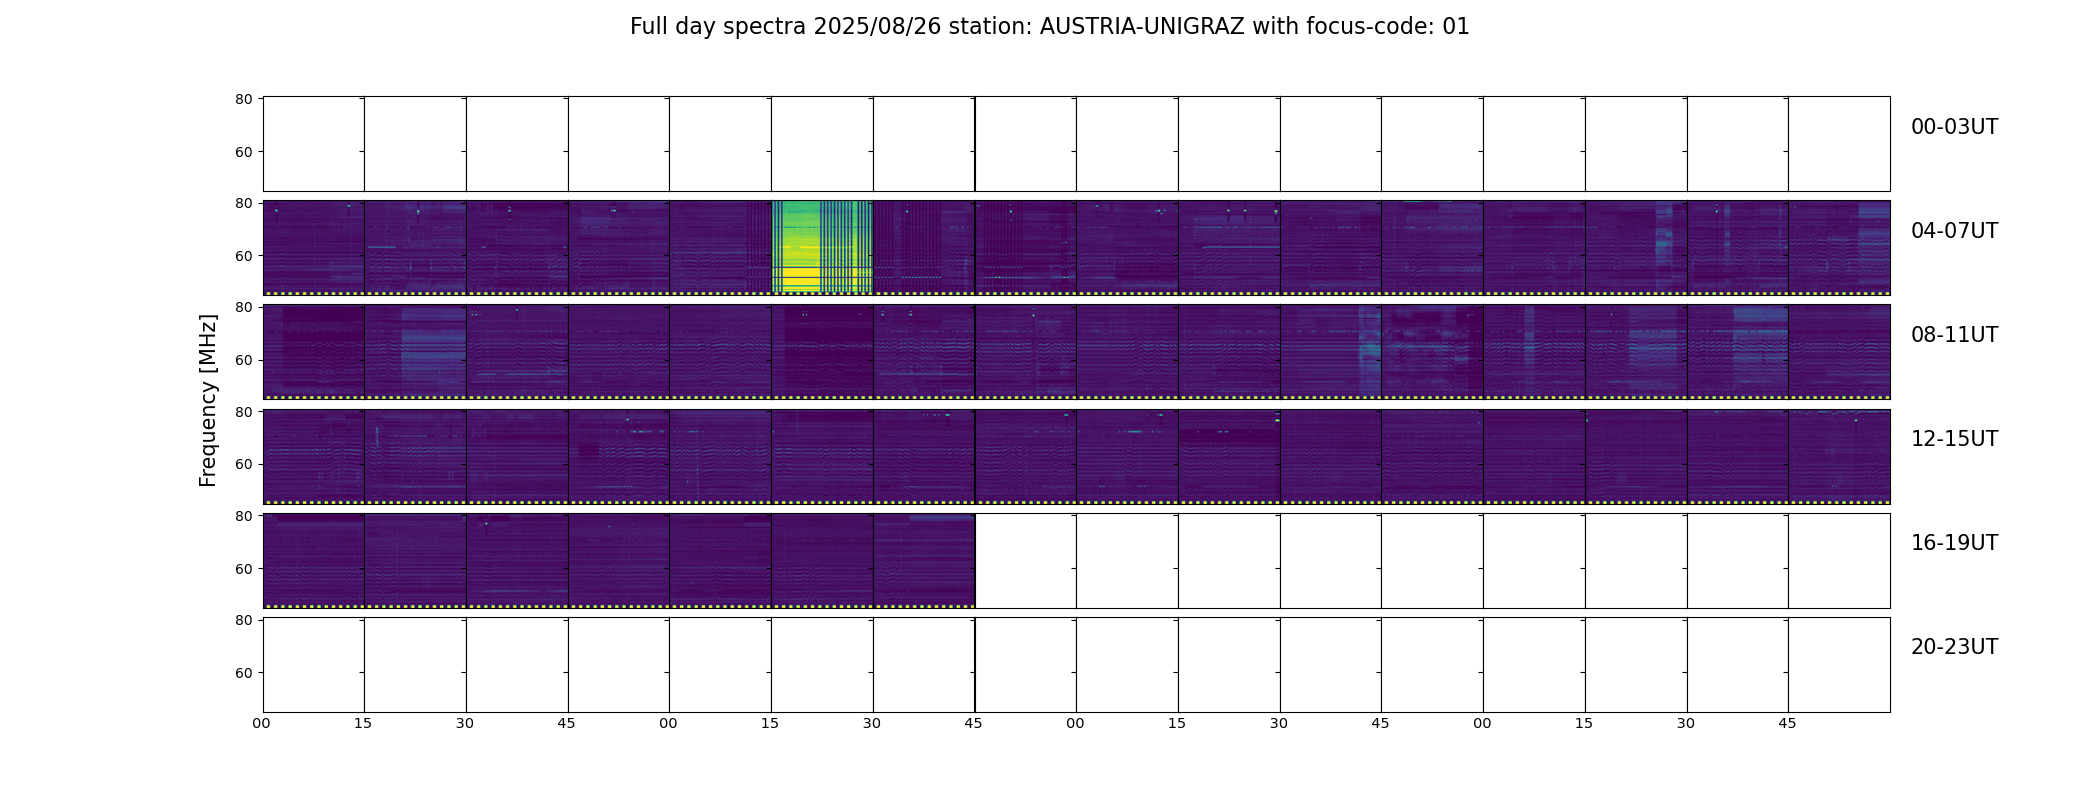This screenshot has width=2100, height=800.
Task: Click the "80" tick label of the 00-03UT panel
Action: (x=243, y=99)
